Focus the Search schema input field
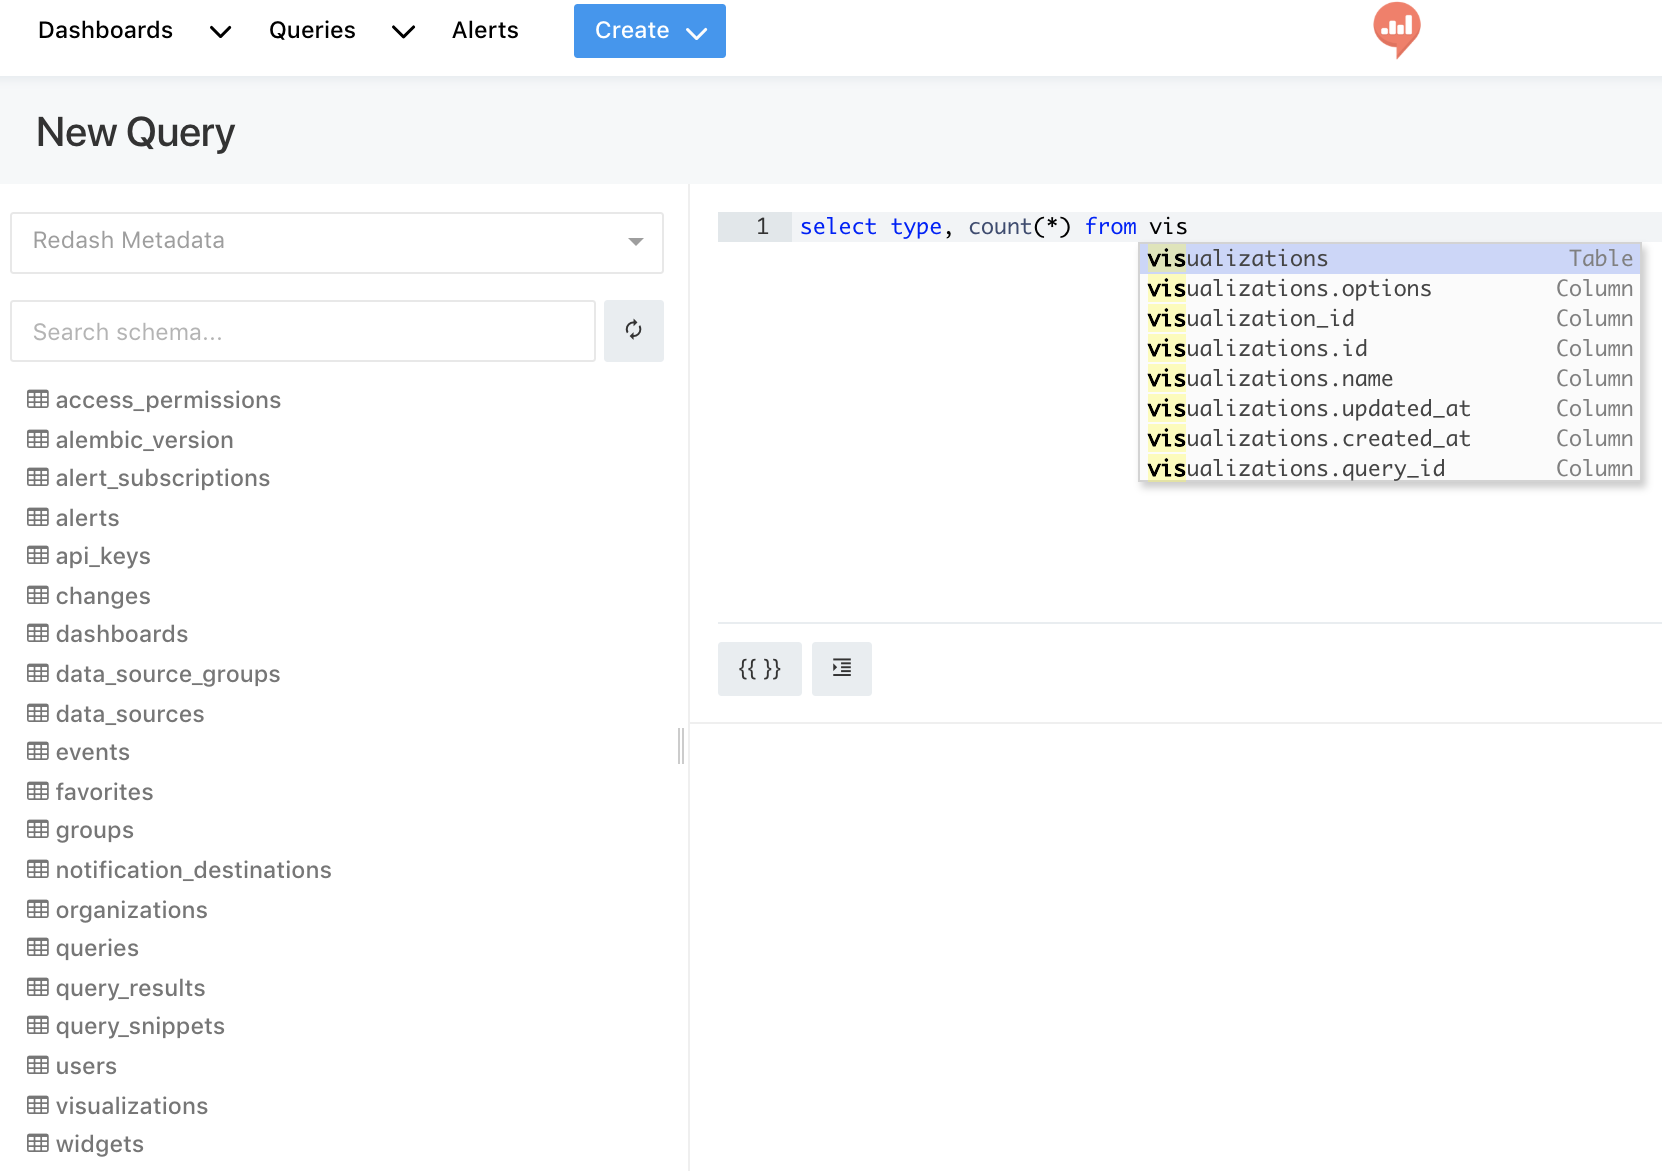1662x1171 pixels. coord(303,331)
